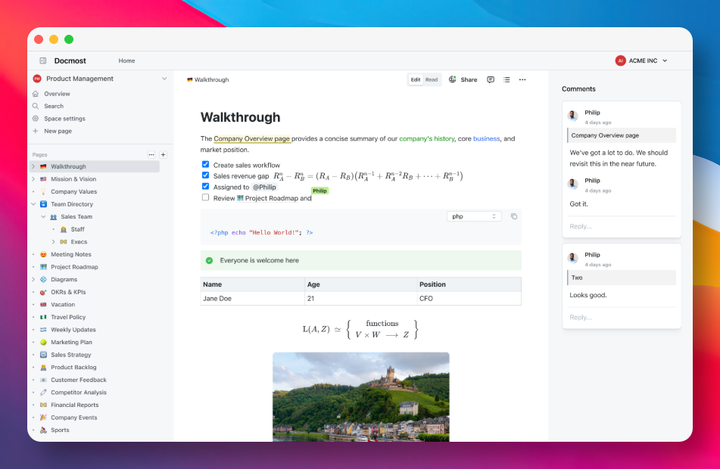Collapse the Team Directory tree chevron

34,204
